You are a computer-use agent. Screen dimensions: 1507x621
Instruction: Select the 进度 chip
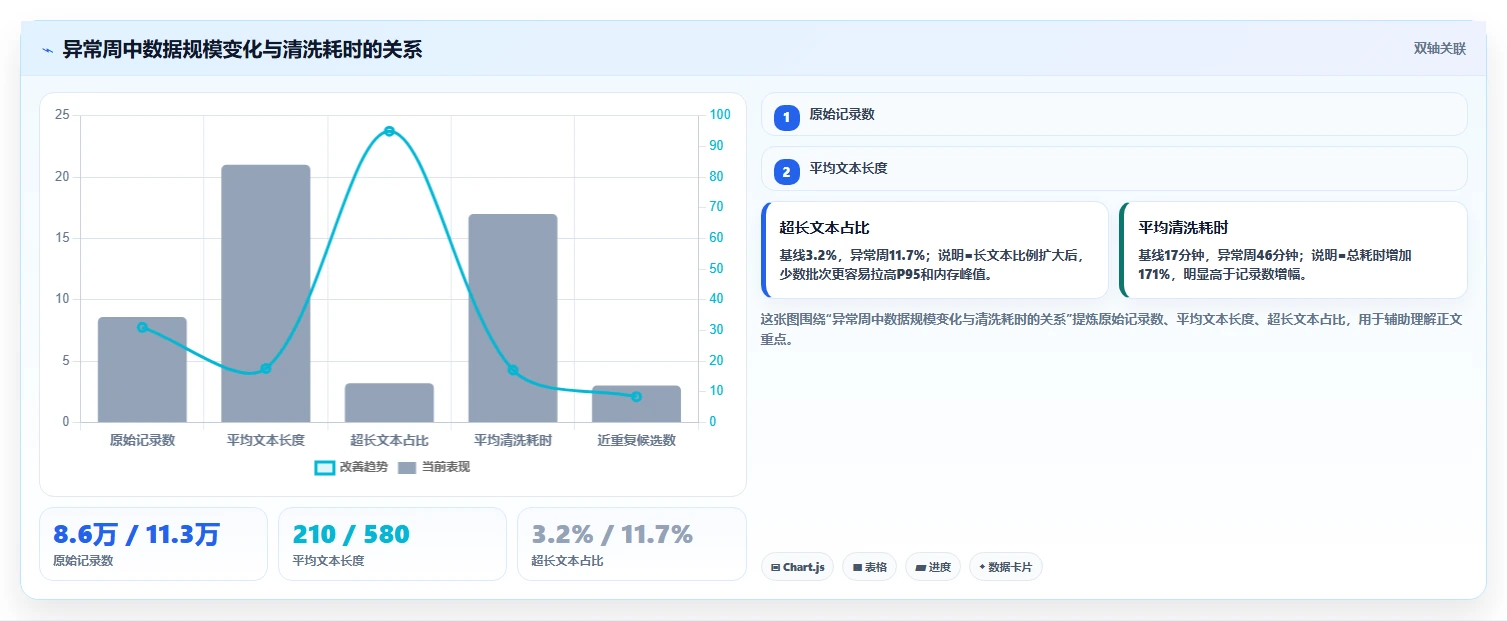pos(932,567)
